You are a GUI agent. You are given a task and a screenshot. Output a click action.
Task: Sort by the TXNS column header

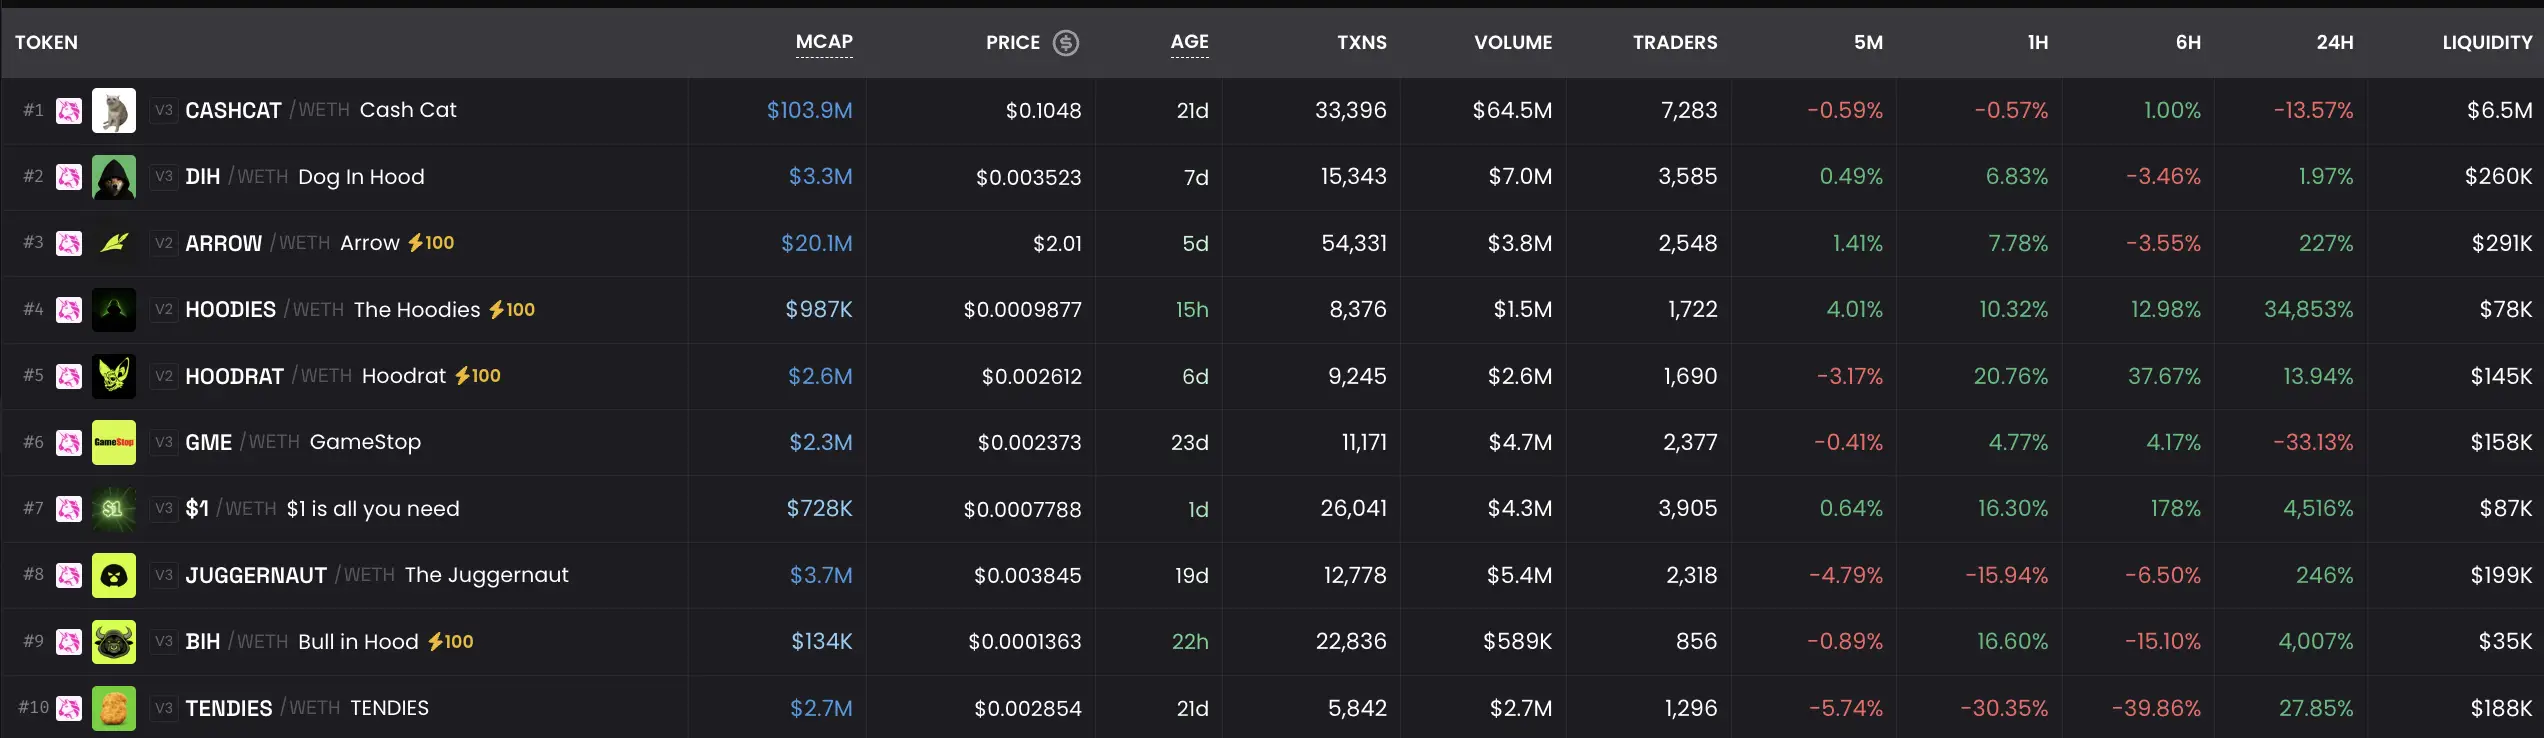(1362, 43)
